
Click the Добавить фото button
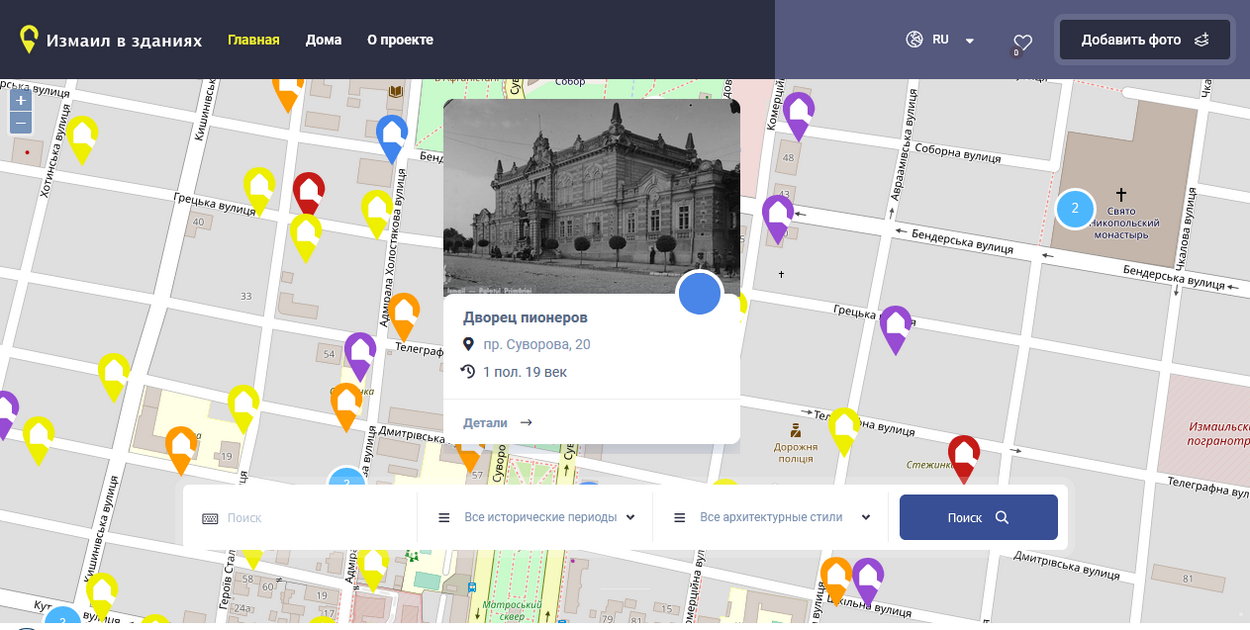pyautogui.click(x=1145, y=40)
